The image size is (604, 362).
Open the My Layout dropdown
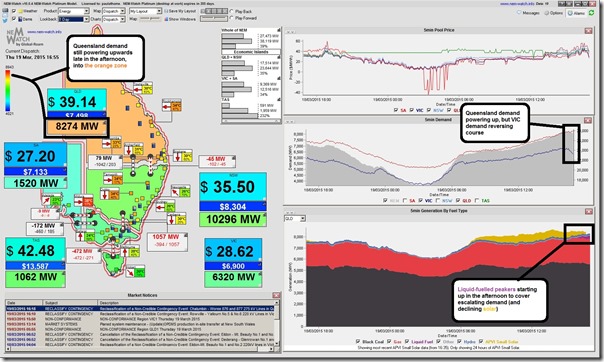[x=145, y=11]
